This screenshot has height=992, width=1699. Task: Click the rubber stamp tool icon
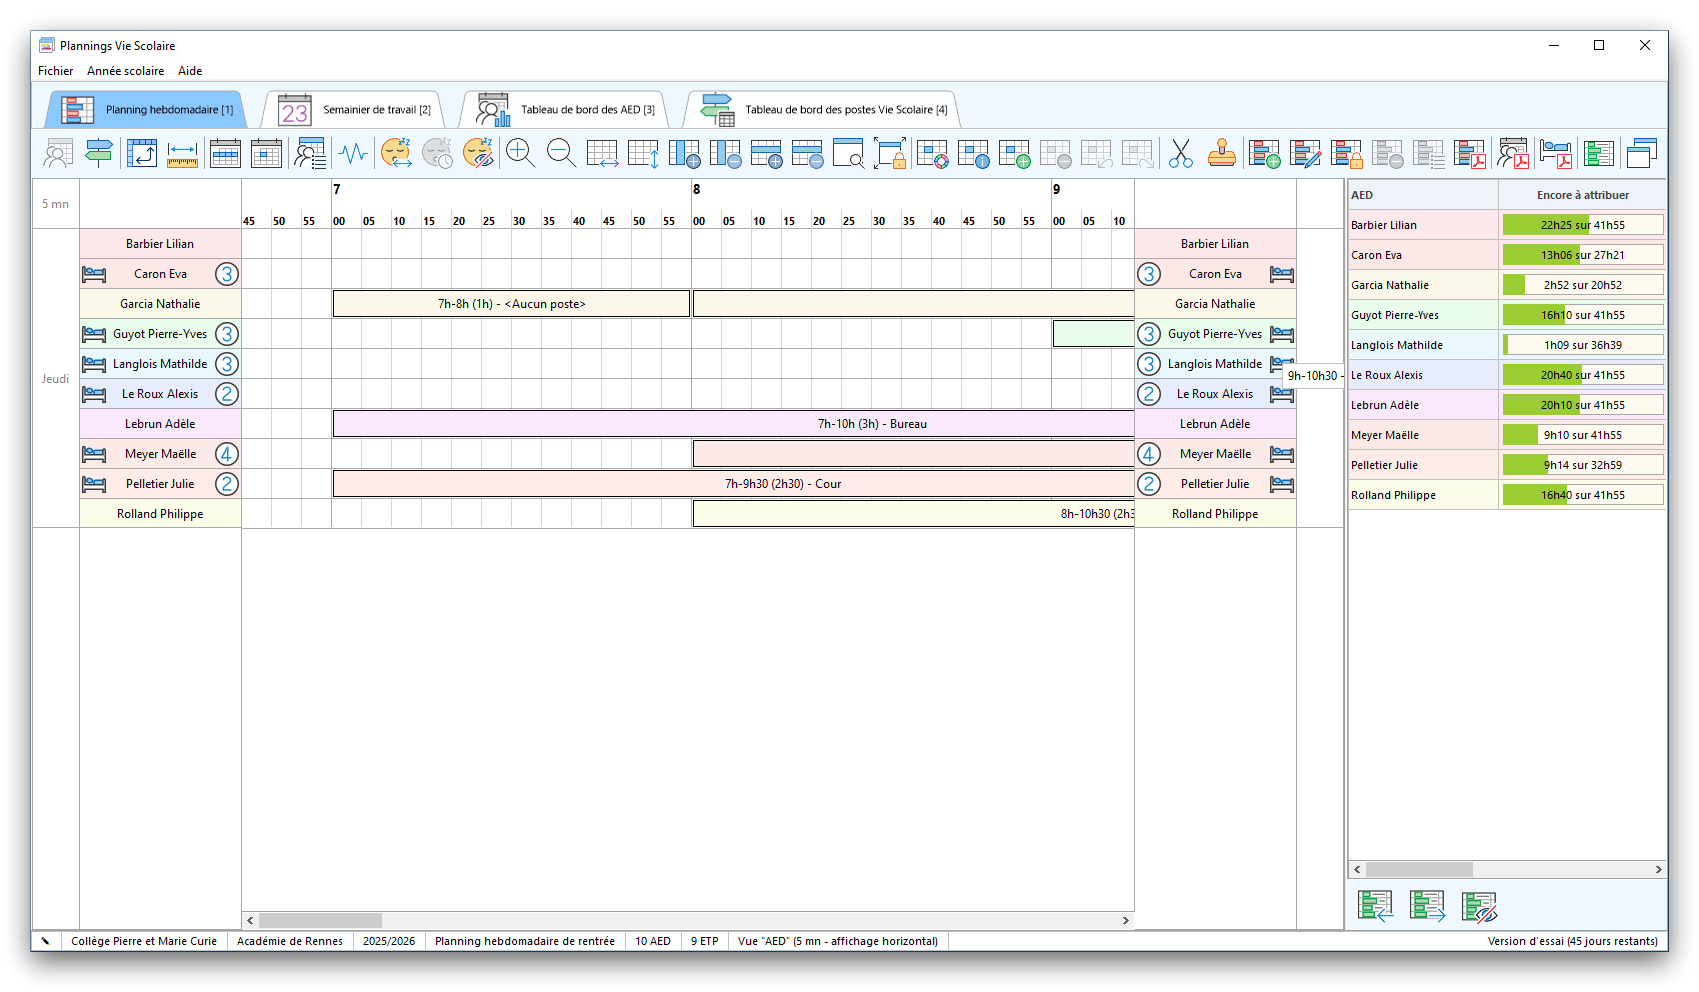click(1221, 154)
